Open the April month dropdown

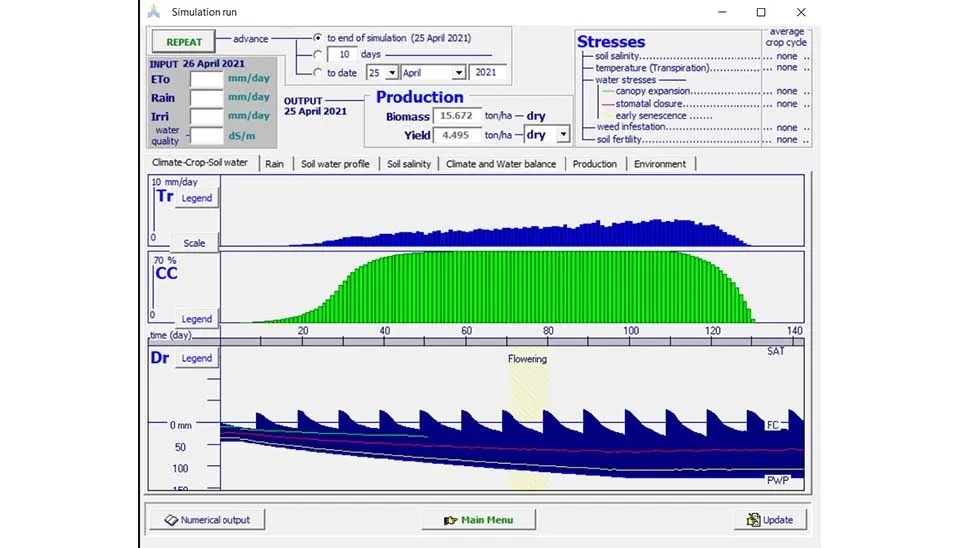tap(459, 73)
